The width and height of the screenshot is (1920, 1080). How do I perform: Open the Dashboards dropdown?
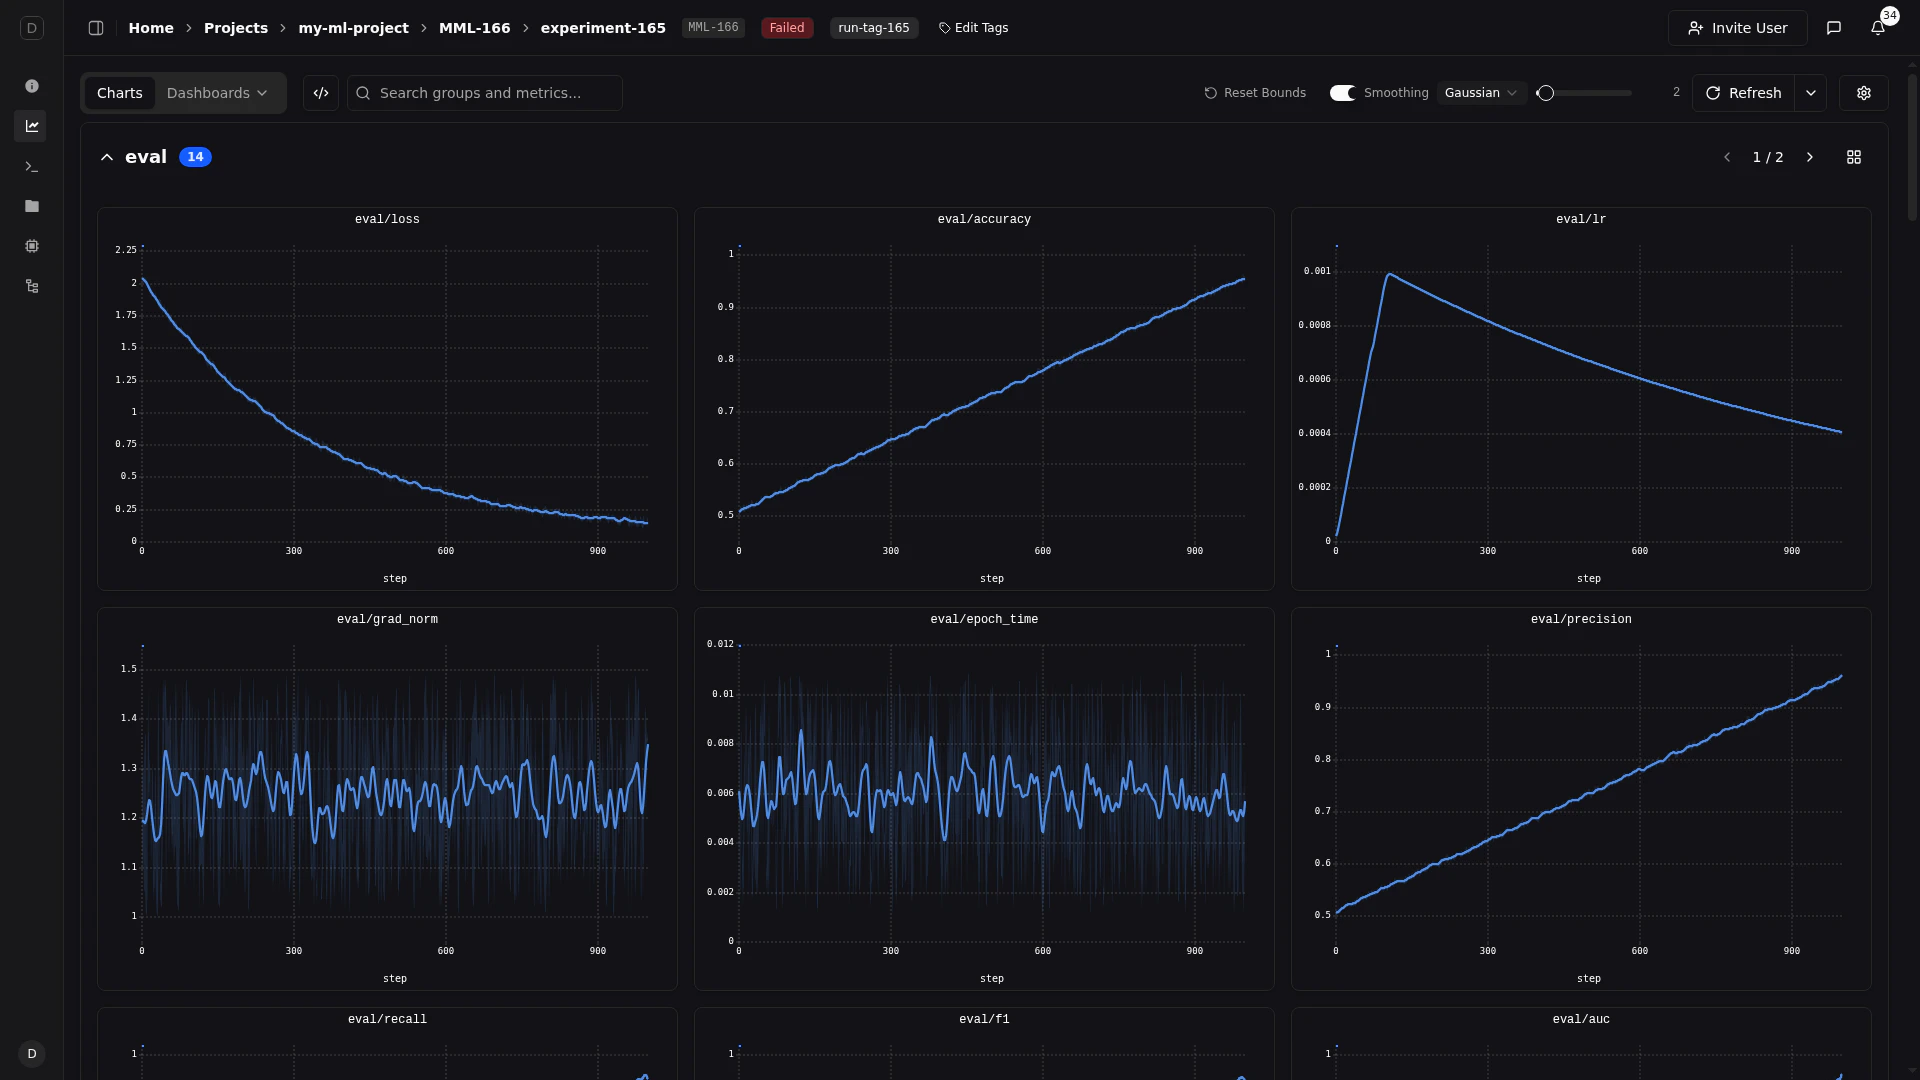[215, 92]
